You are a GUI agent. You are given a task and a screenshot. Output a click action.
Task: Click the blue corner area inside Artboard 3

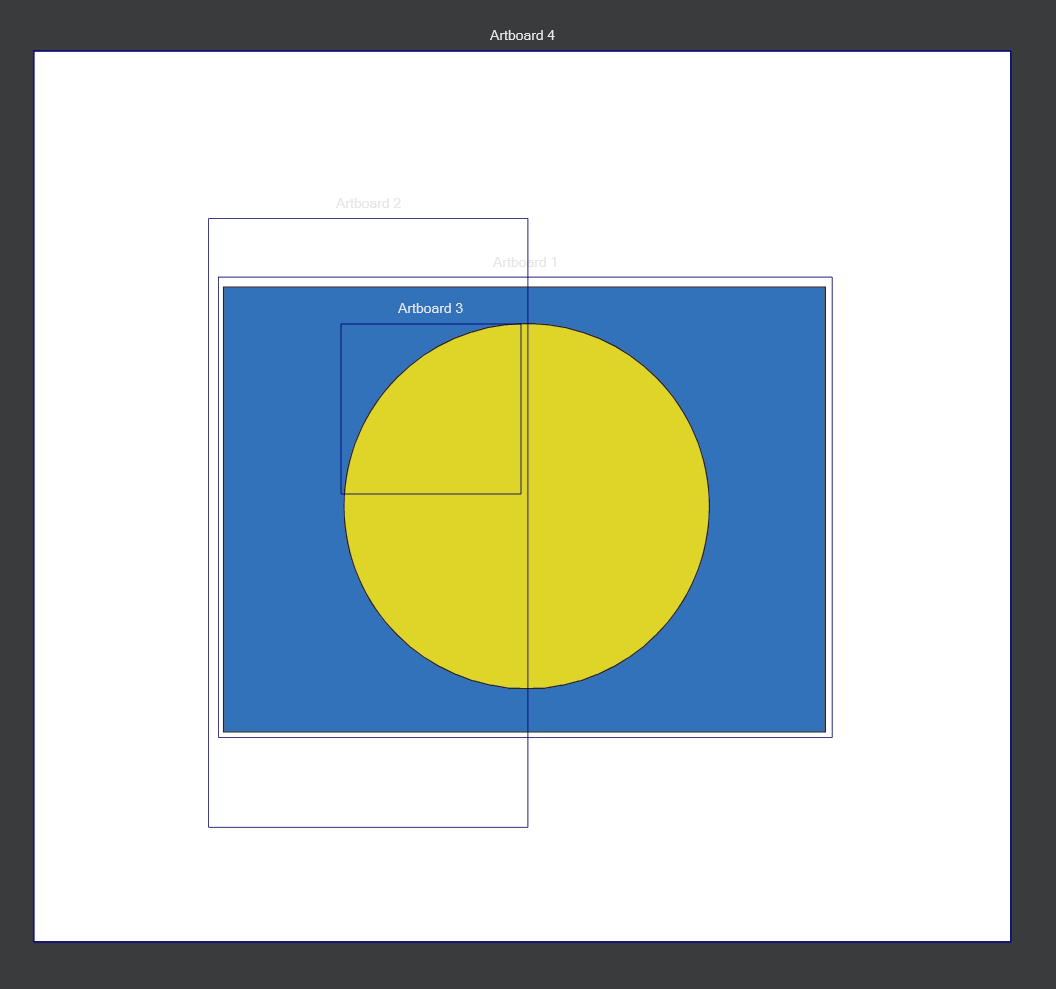[x=362, y=345]
